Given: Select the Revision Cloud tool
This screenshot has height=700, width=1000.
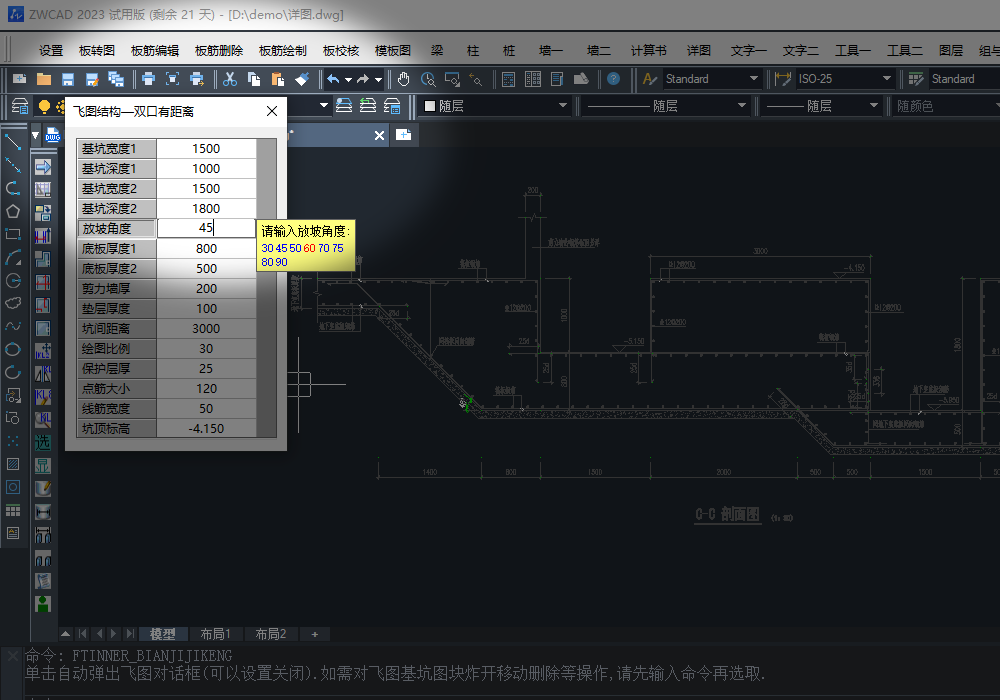Looking at the screenshot, I should (x=13, y=303).
